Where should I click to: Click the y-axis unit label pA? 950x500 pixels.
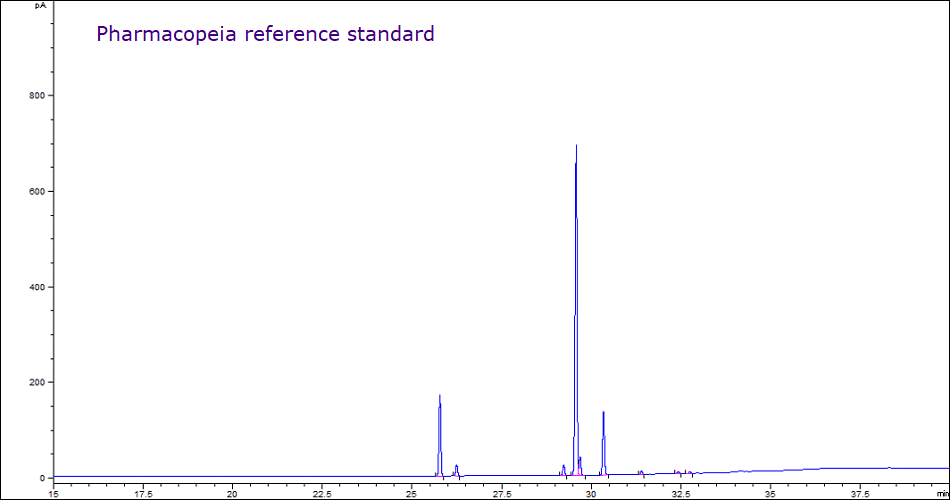pyautogui.click(x=40, y=5)
